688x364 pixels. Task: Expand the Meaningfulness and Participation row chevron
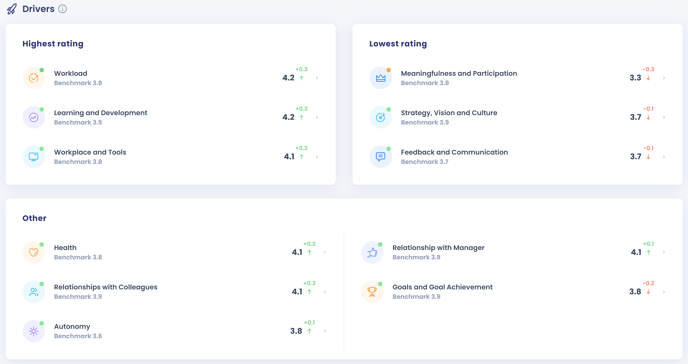tap(663, 78)
